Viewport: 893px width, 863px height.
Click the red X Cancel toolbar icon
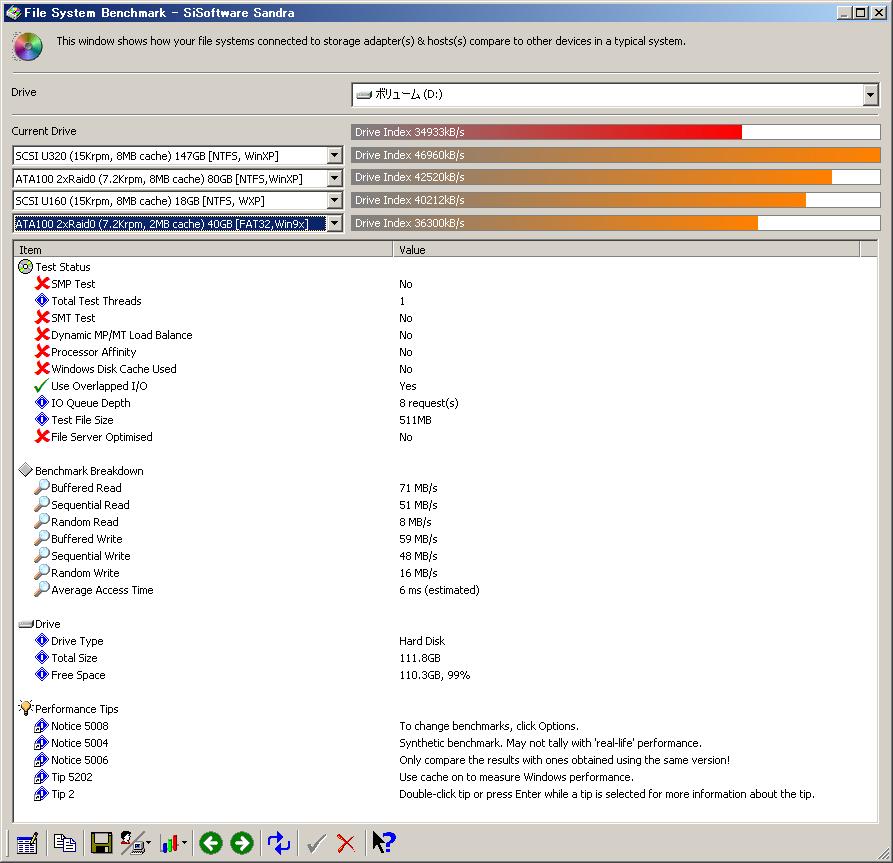tap(346, 844)
